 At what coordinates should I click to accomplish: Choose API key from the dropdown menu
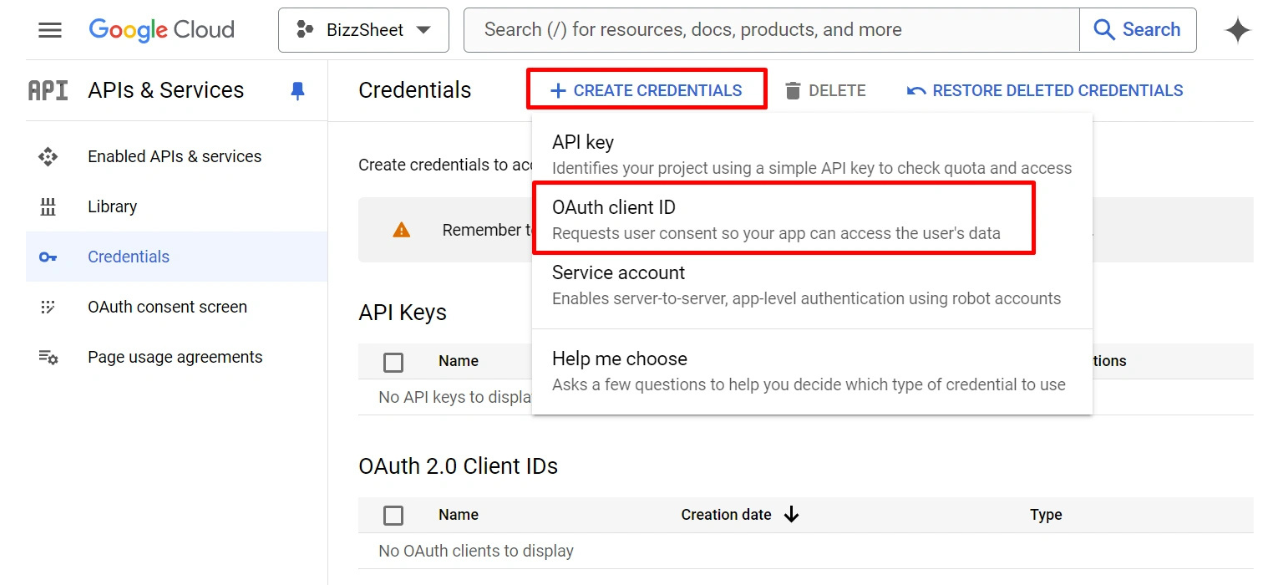point(812,154)
